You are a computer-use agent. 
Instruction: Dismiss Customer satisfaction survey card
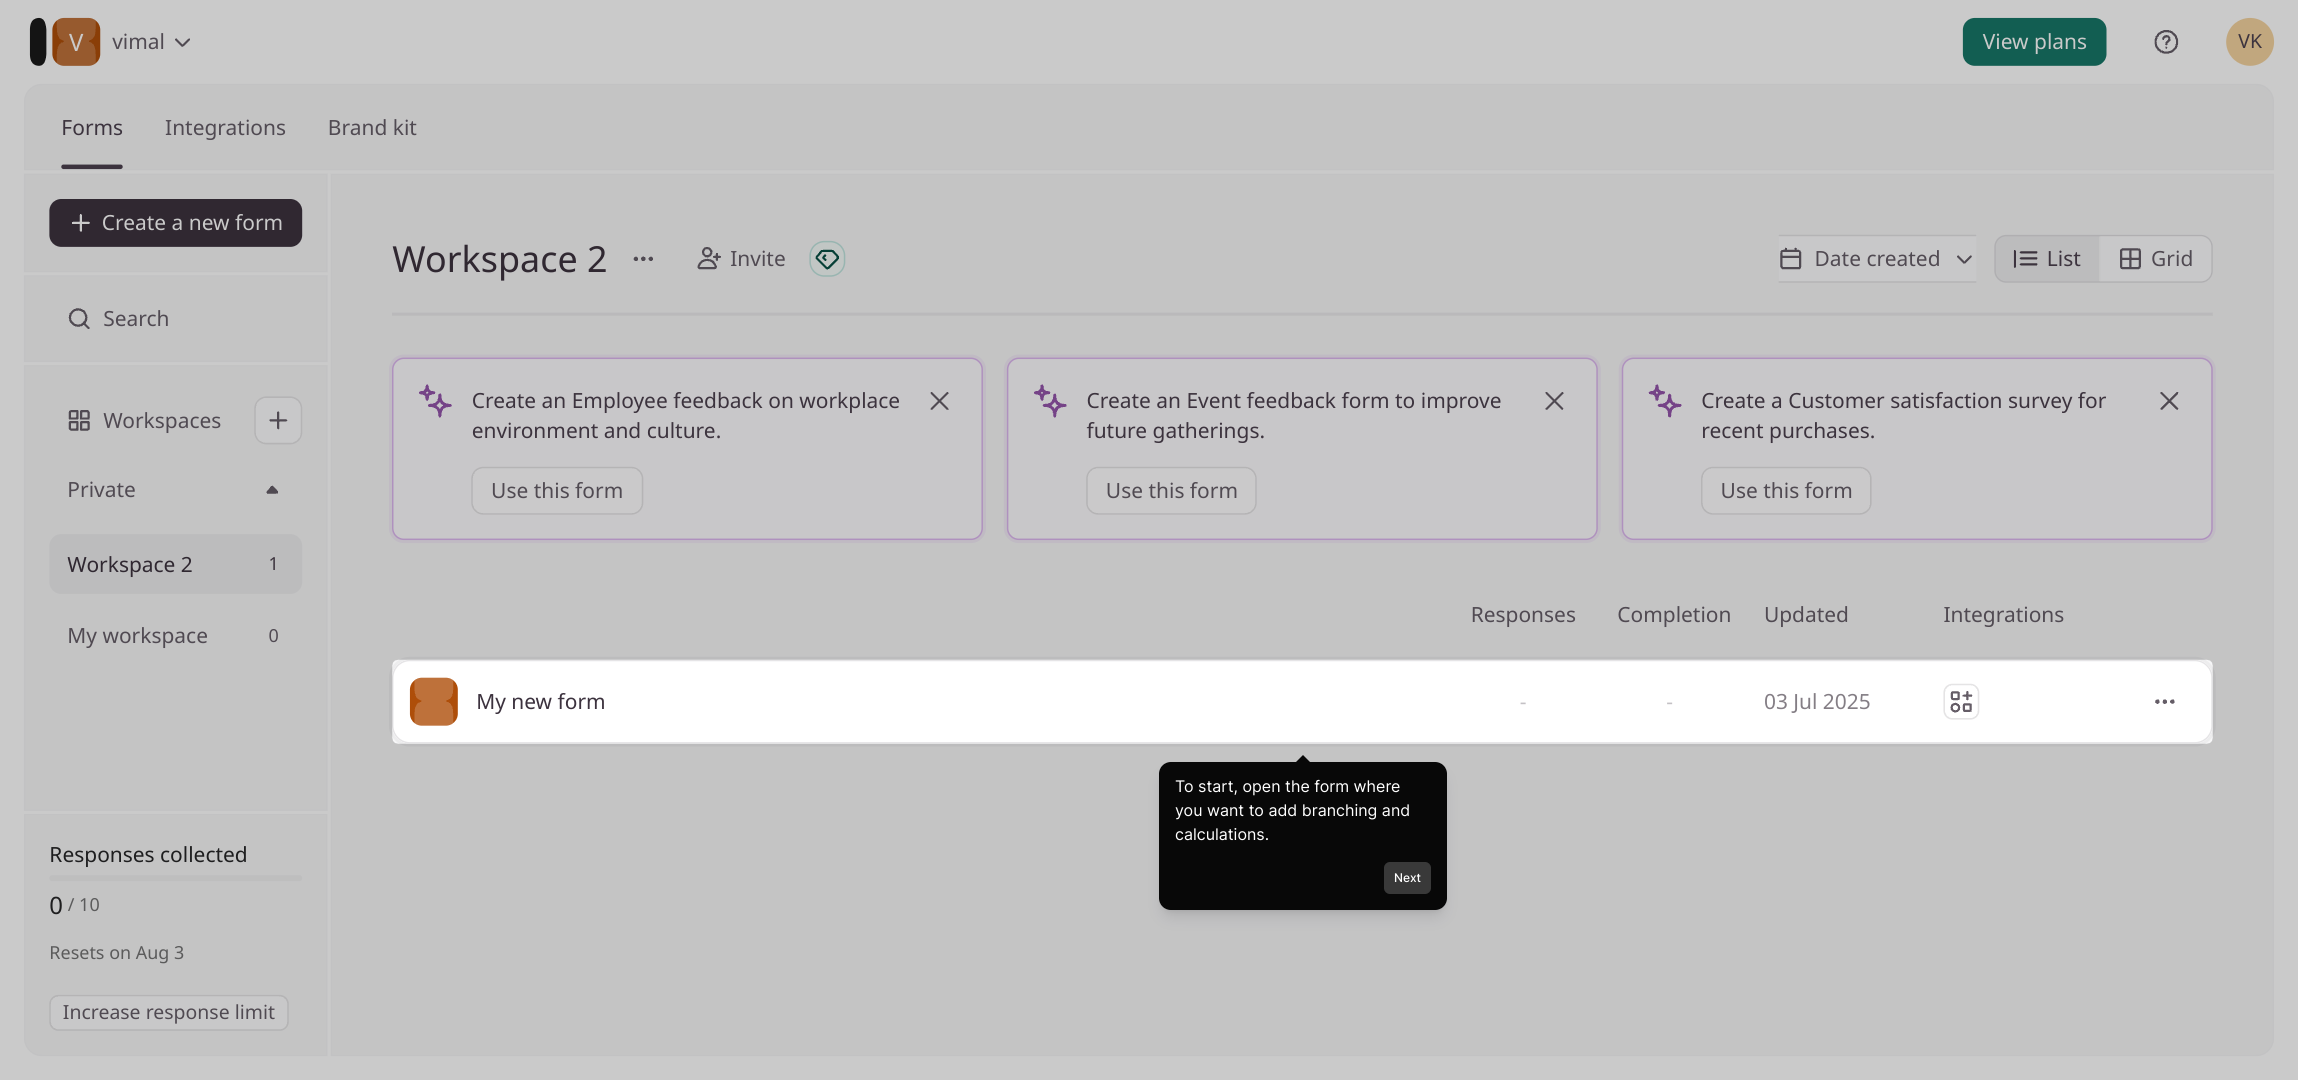pyautogui.click(x=2169, y=401)
